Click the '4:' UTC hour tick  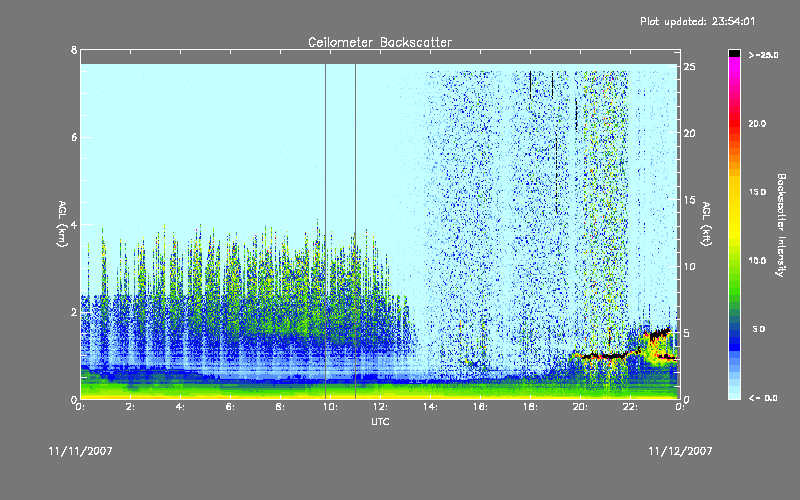click(x=180, y=407)
